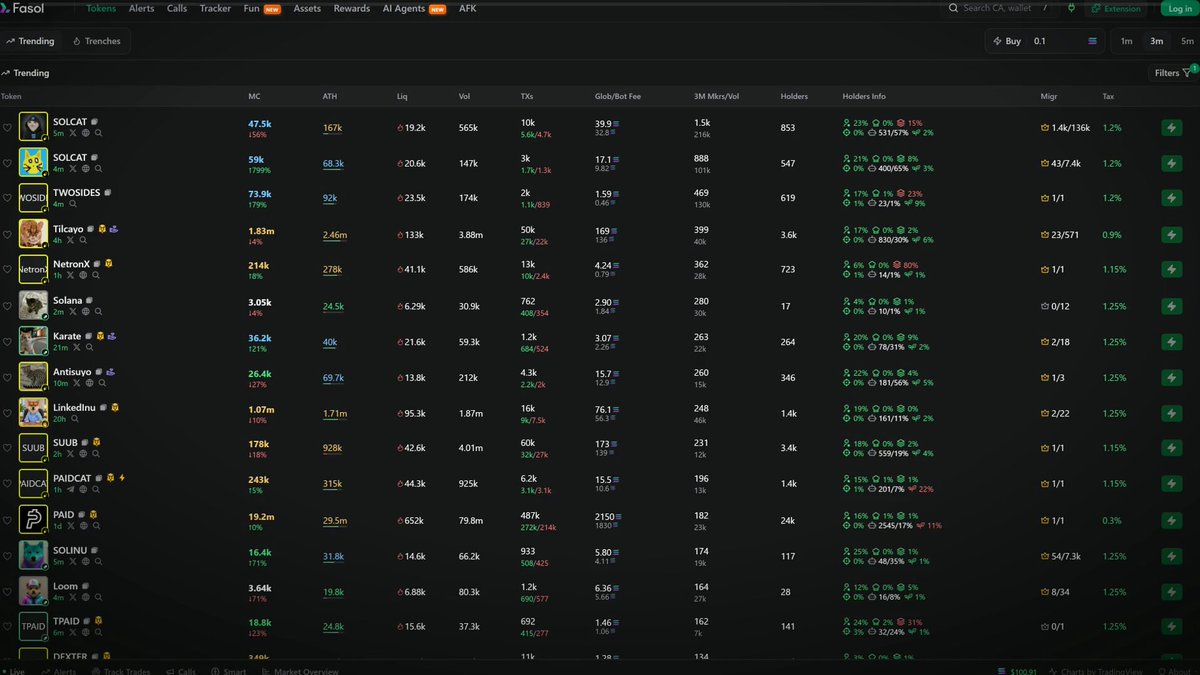Open the SOLINU wolf token image
Viewport: 1200px width, 675px height.
click(x=33, y=556)
